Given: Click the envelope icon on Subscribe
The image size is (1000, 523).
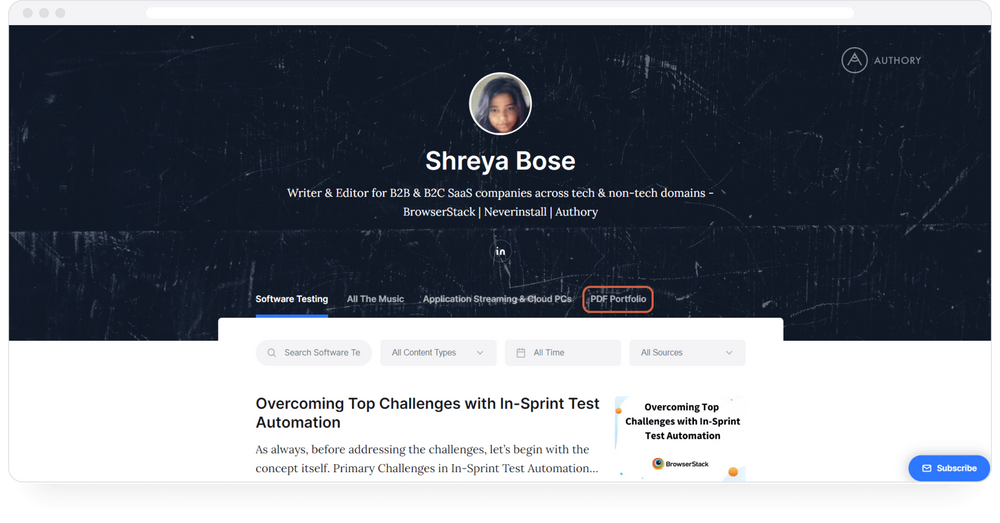Looking at the screenshot, I should tap(927, 468).
